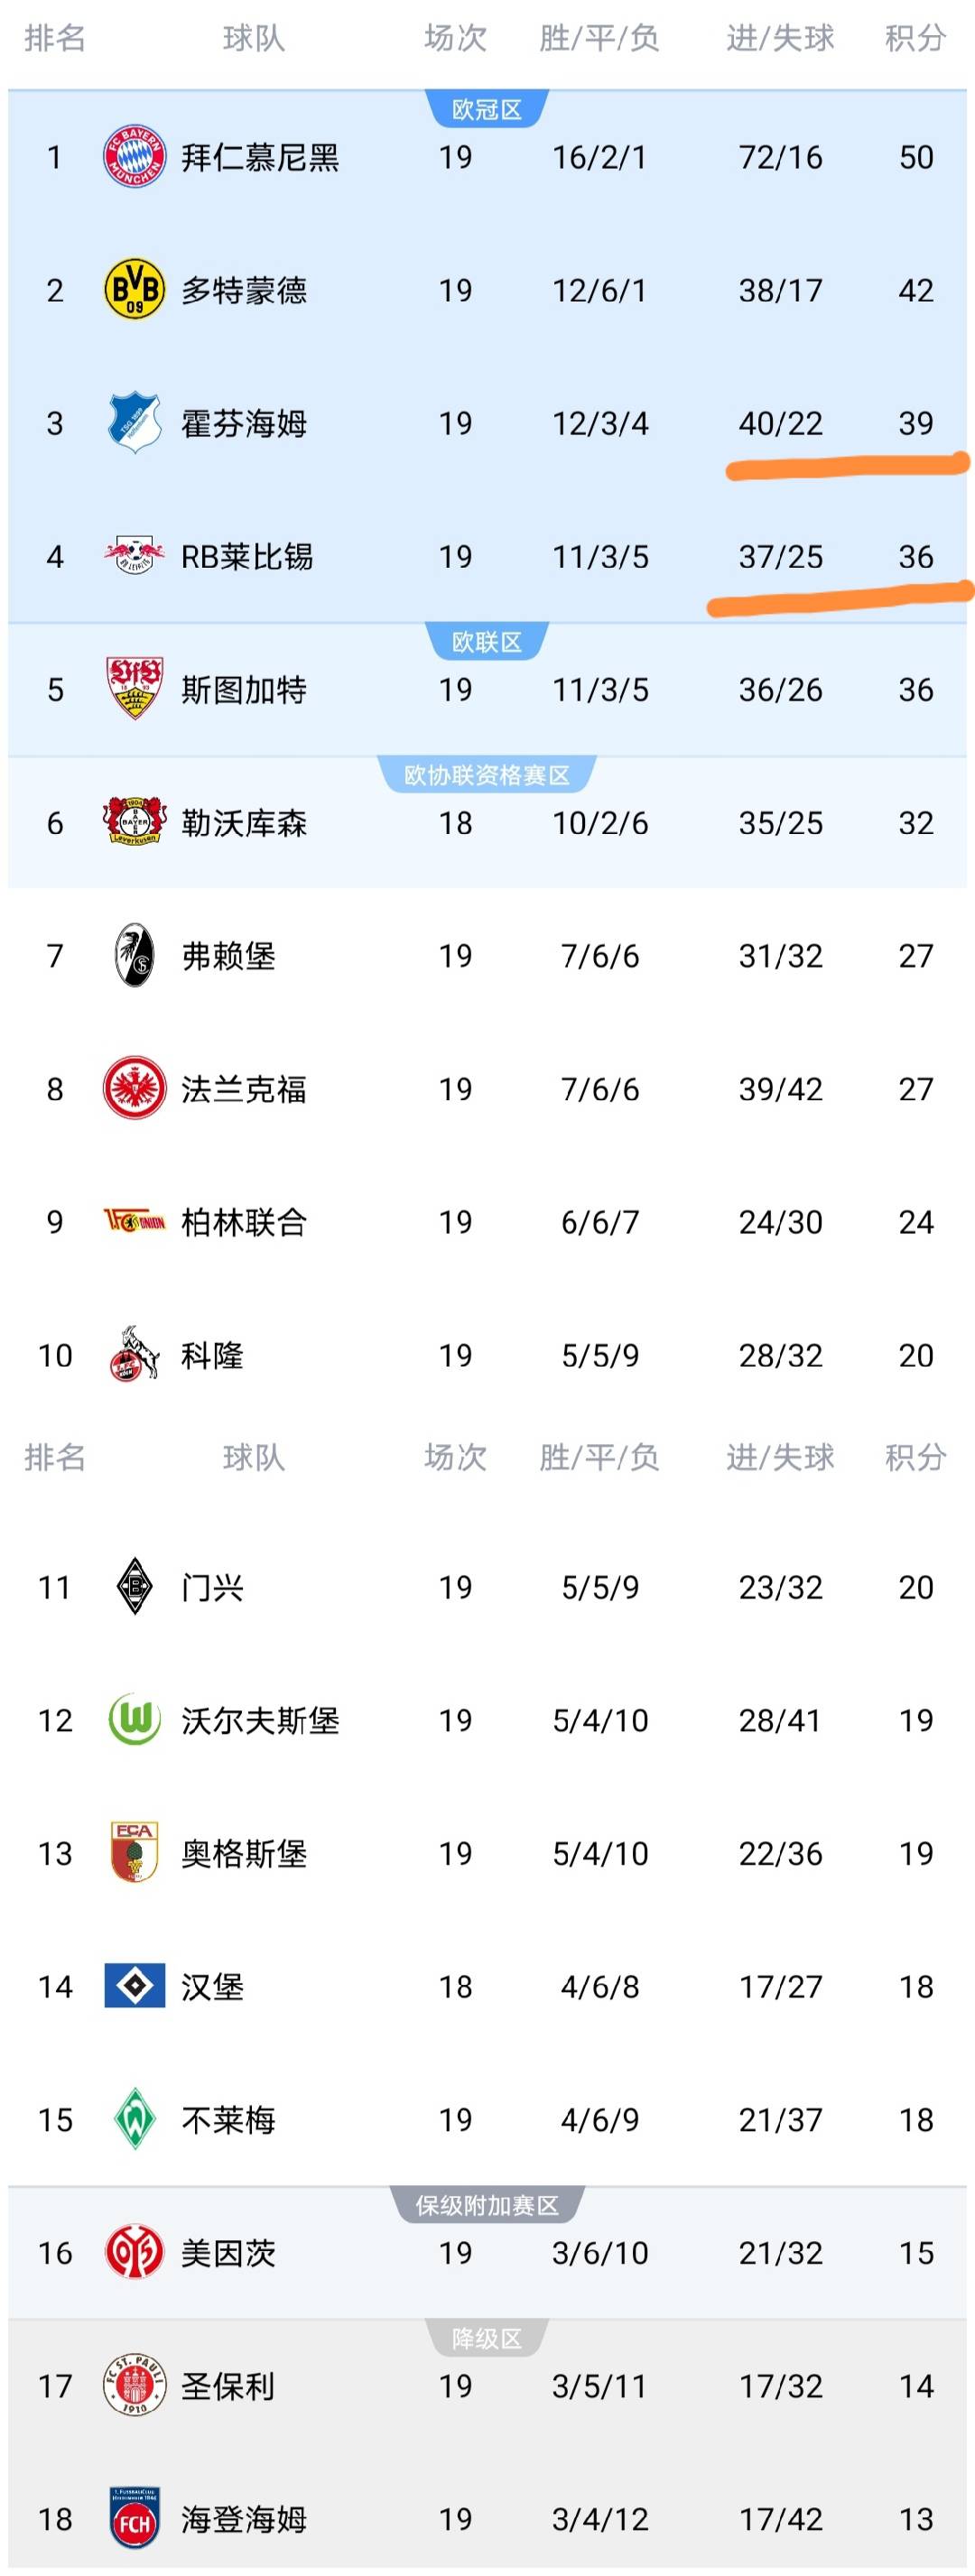Select the Hoffenheim team badge
This screenshot has height=2576, width=975.
click(134, 423)
